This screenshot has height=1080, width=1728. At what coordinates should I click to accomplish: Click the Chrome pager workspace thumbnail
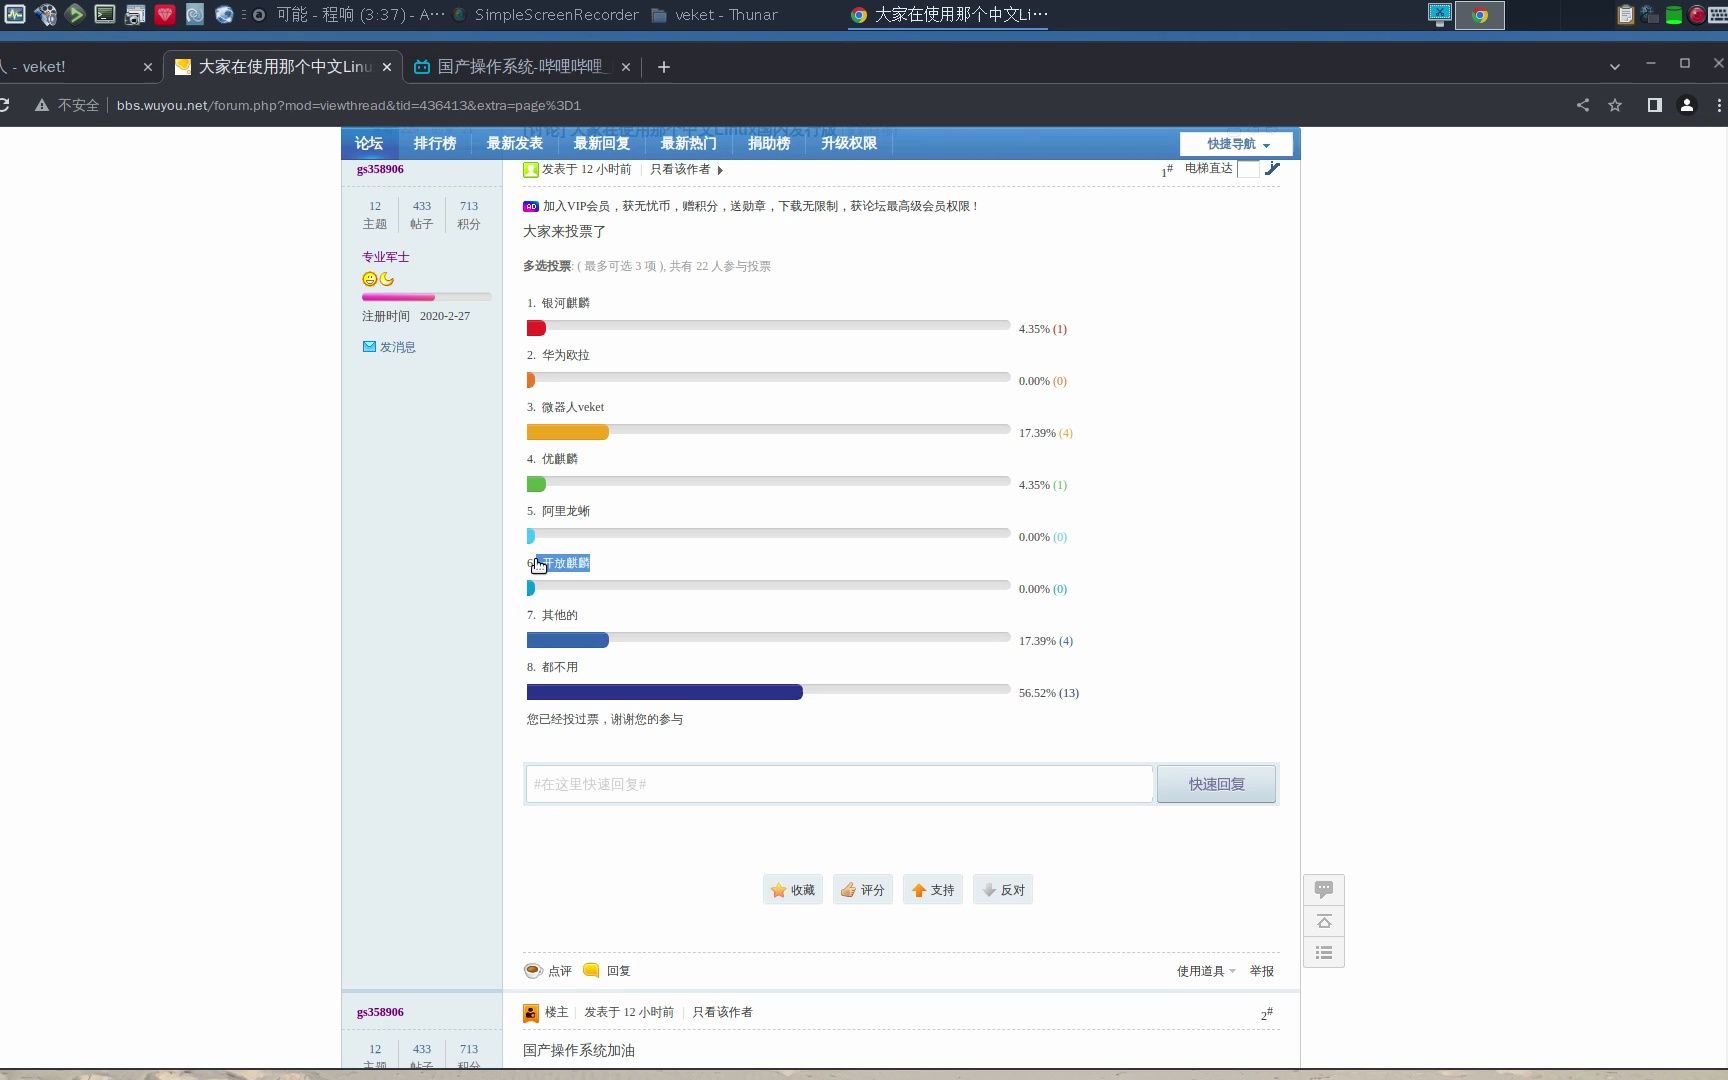1480,15
